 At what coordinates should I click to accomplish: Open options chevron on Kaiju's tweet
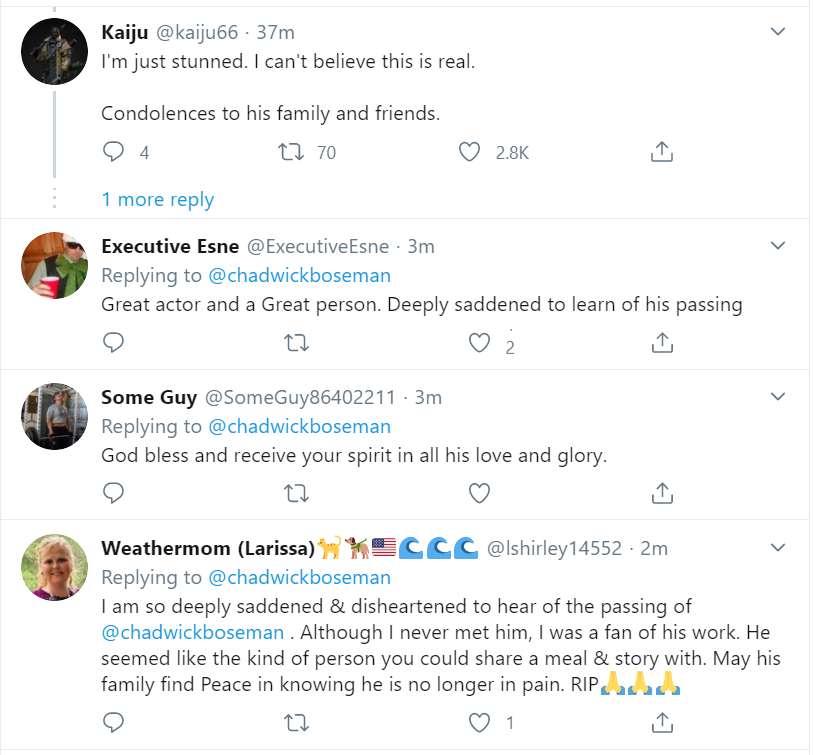coord(779,34)
